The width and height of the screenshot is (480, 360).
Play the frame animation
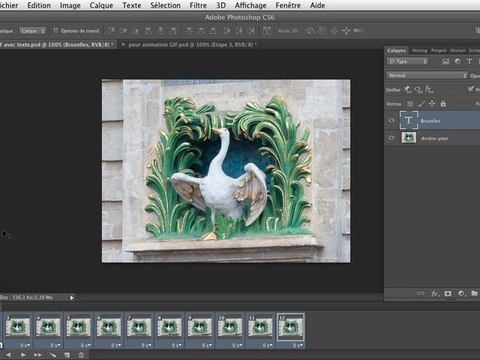point(23,355)
